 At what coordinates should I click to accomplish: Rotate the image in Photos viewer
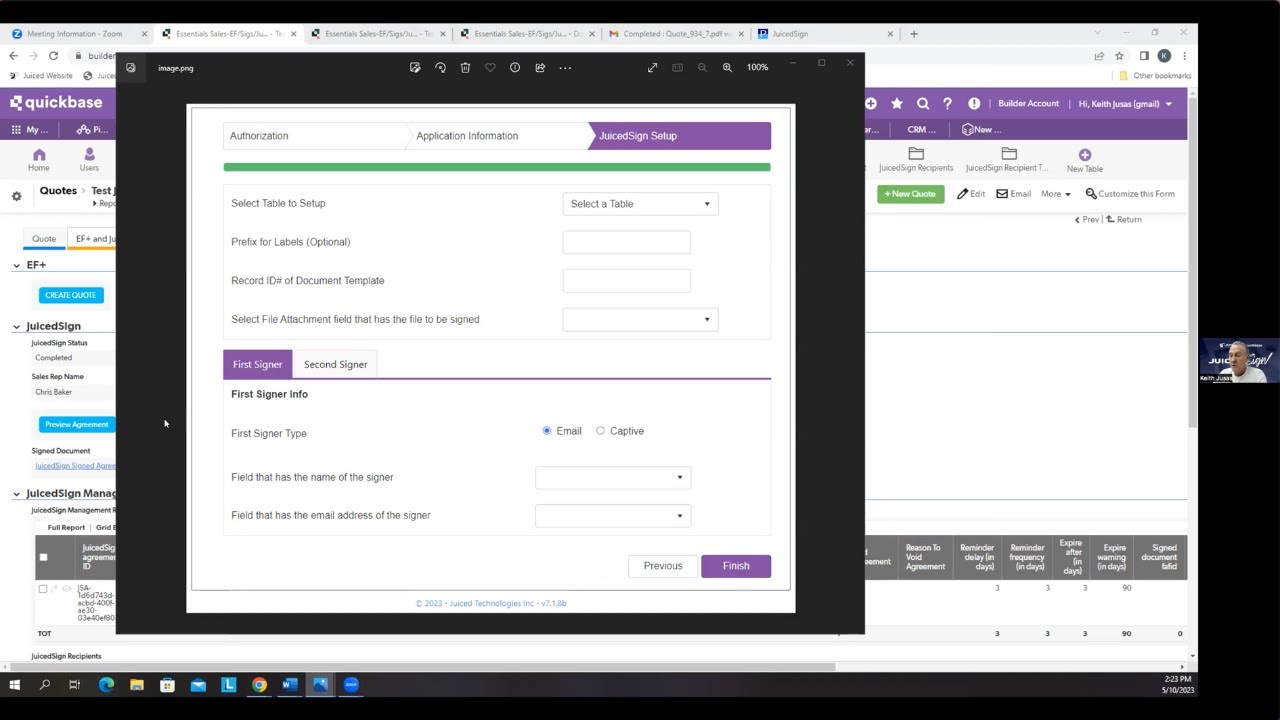click(x=440, y=68)
